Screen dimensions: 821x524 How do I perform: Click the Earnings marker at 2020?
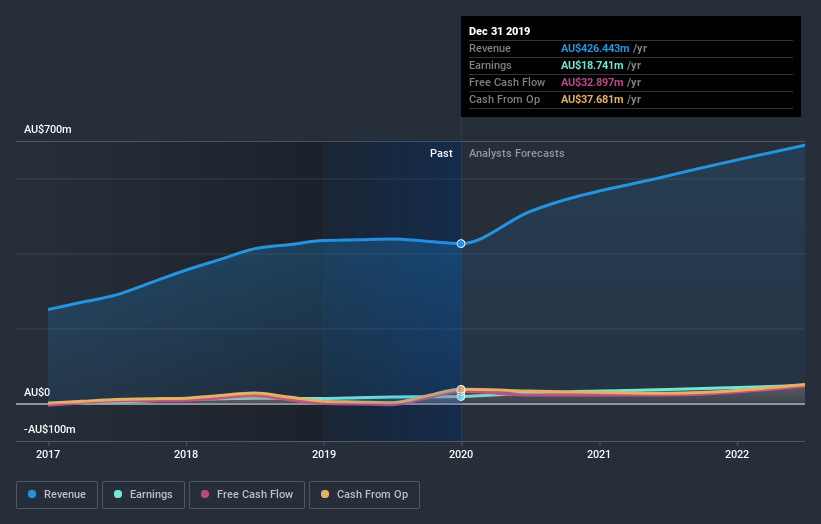pyautogui.click(x=461, y=397)
